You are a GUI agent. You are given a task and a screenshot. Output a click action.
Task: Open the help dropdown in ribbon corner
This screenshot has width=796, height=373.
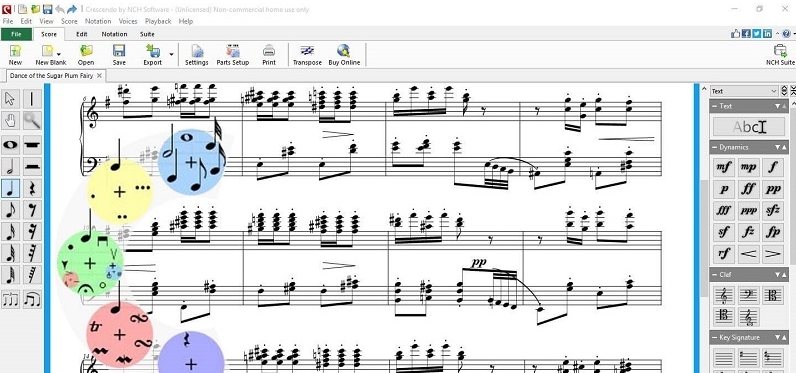794,33
